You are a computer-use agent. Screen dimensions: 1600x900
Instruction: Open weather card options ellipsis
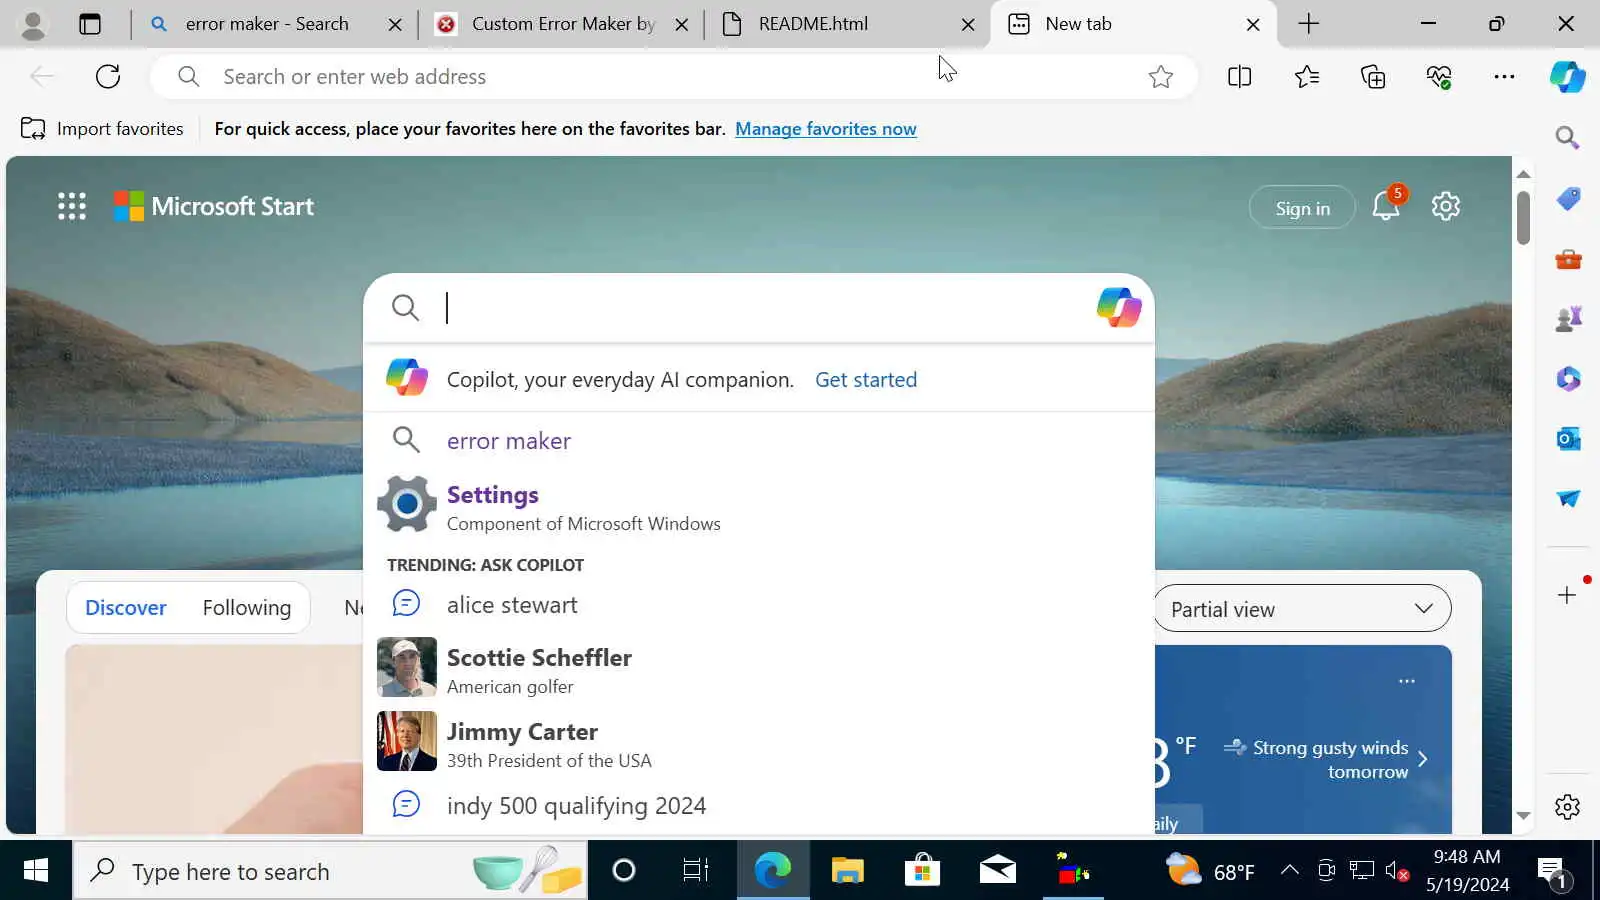pos(1407,681)
